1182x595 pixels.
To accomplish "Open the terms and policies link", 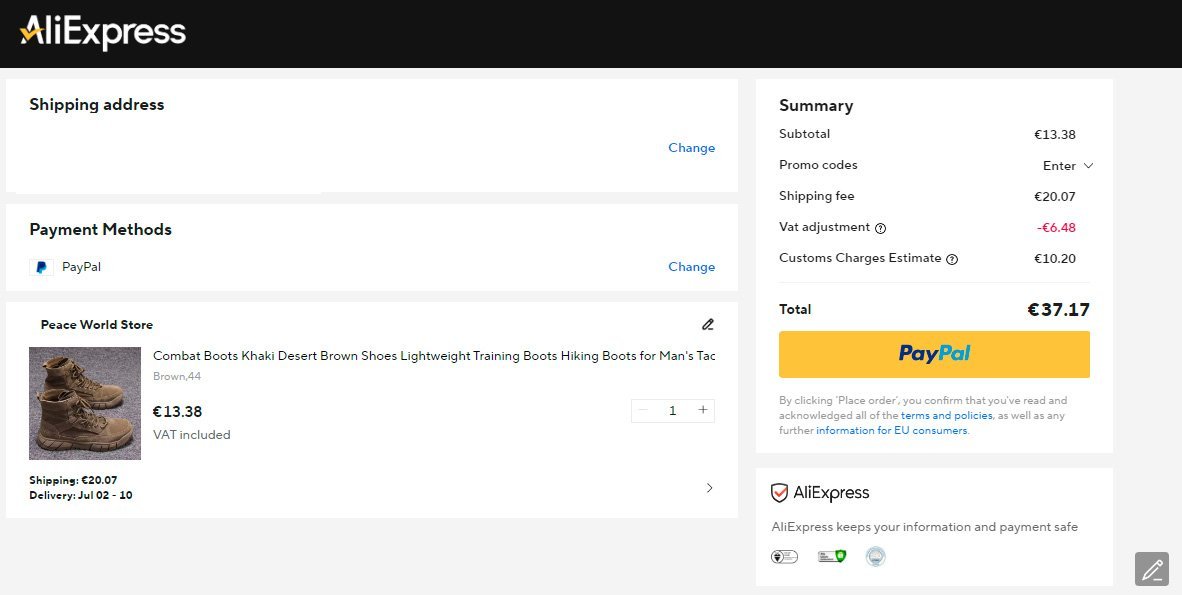I will [946, 416].
